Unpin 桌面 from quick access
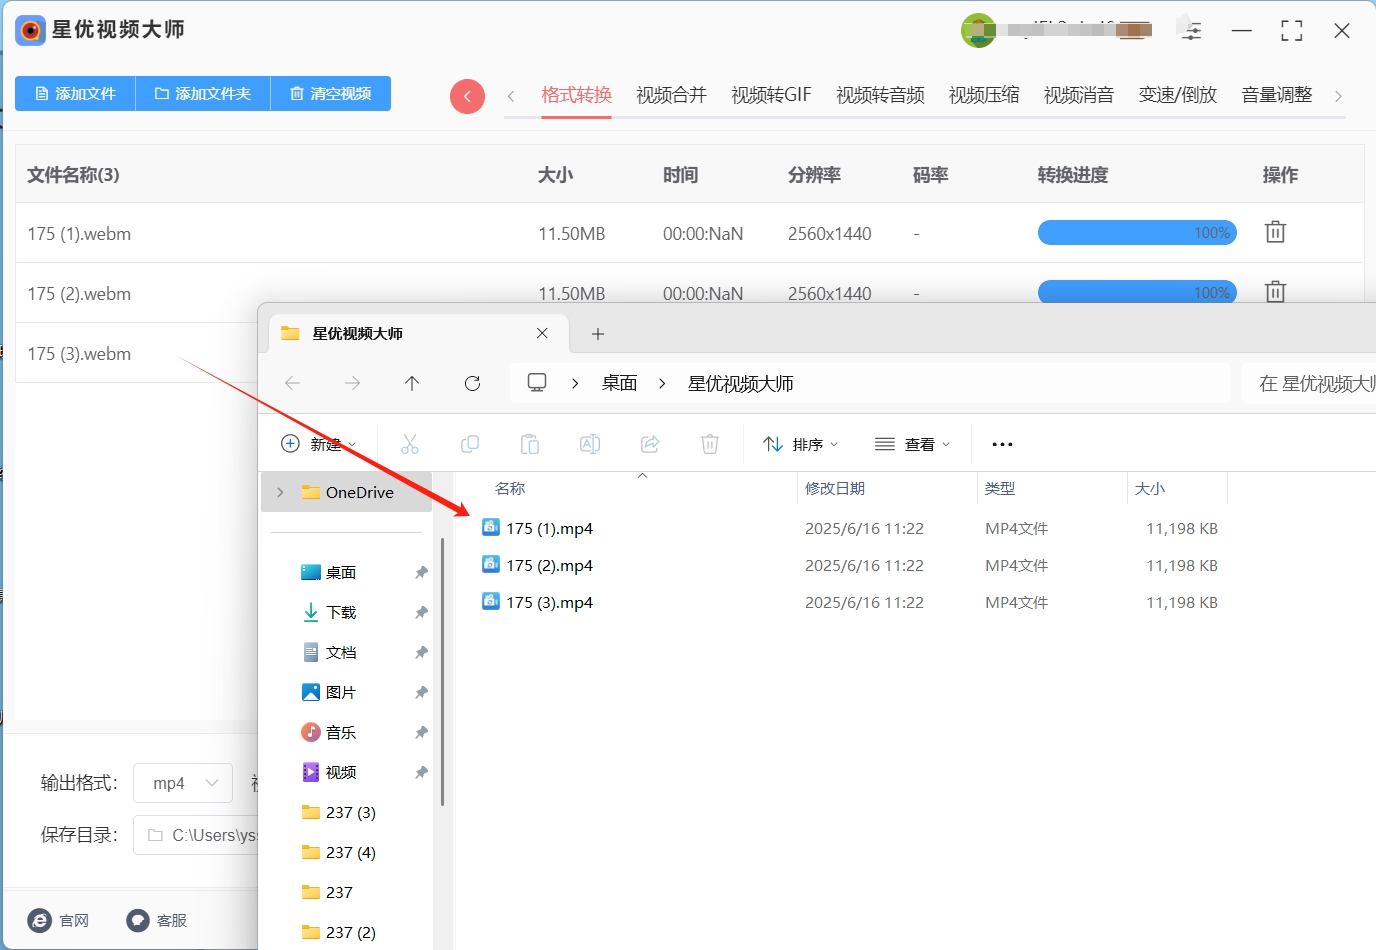The height and width of the screenshot is (950, 1376). coord(421,572)
